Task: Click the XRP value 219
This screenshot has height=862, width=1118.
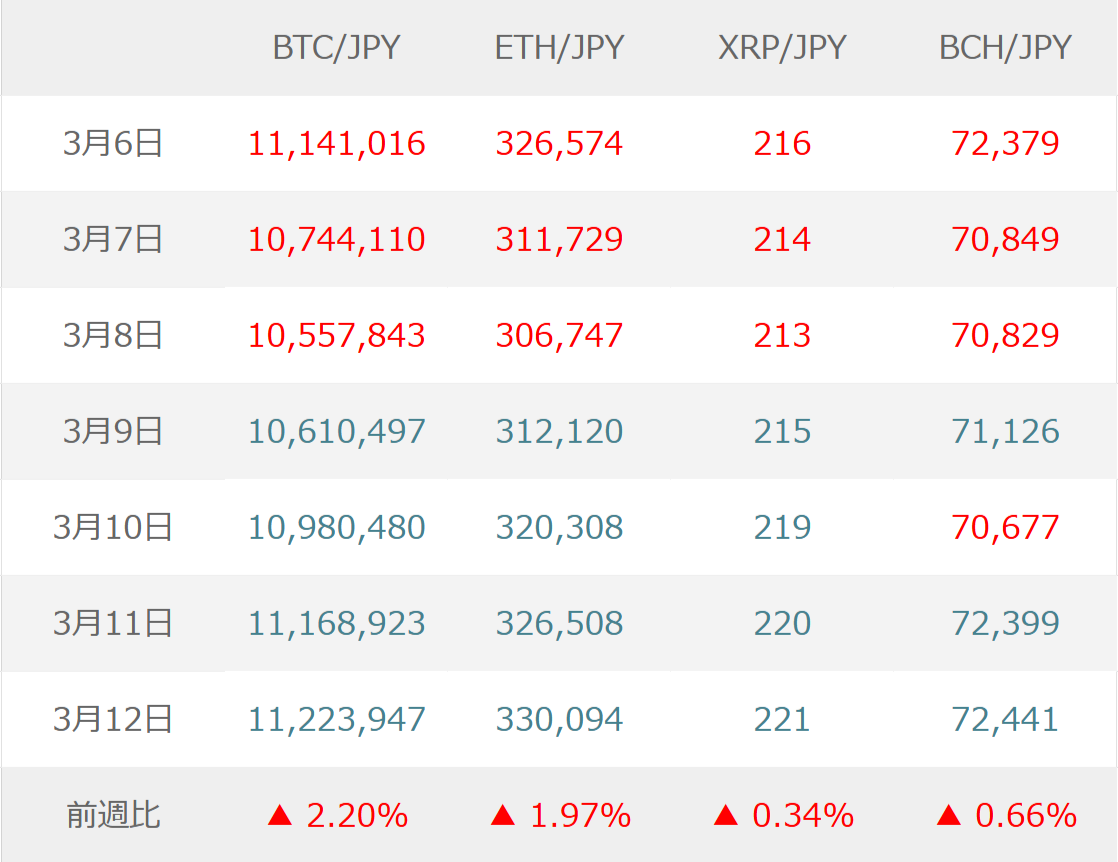Action: tap(782, 528)
